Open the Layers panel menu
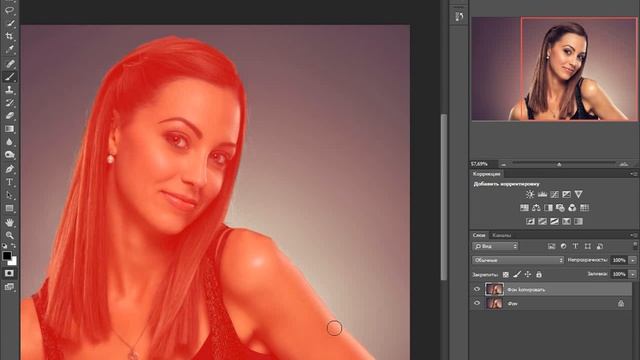This screenshot has height=360, width=640. pos(634,235)
